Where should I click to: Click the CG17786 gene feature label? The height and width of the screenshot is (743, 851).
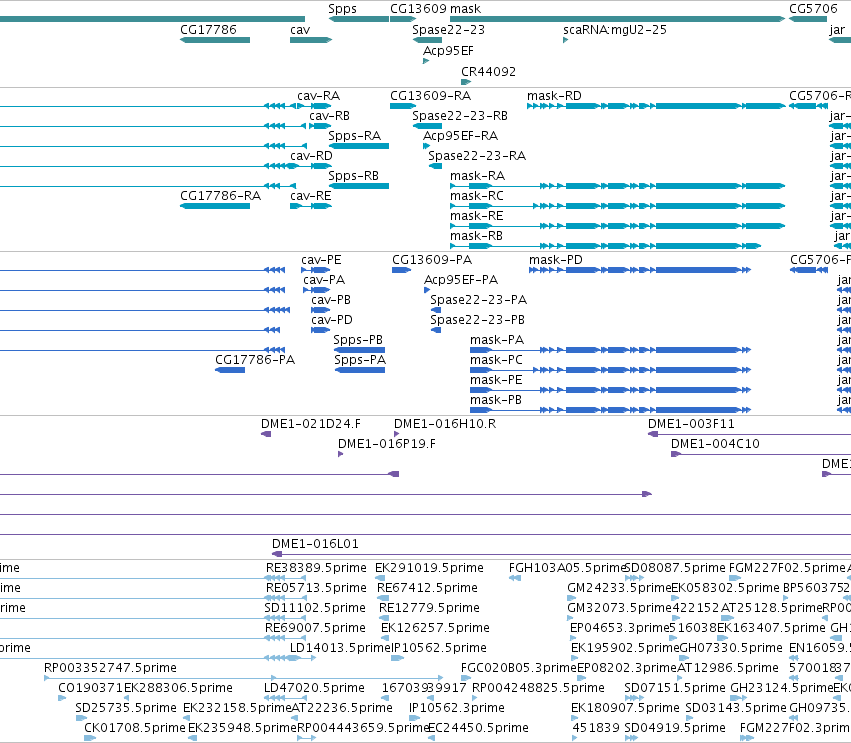pyautogui.click(x=208, y=30)
